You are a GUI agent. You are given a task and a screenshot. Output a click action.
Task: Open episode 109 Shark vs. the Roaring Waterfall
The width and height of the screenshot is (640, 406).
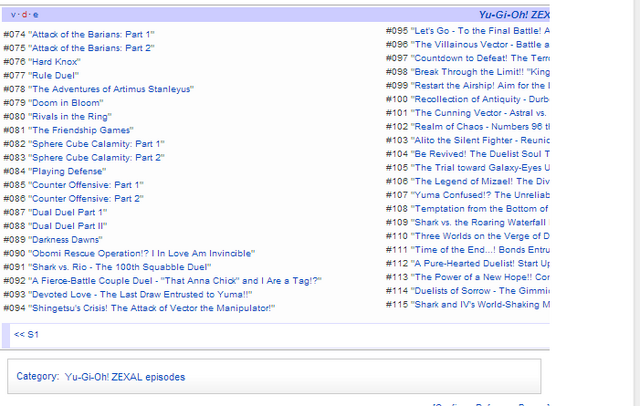480,222
